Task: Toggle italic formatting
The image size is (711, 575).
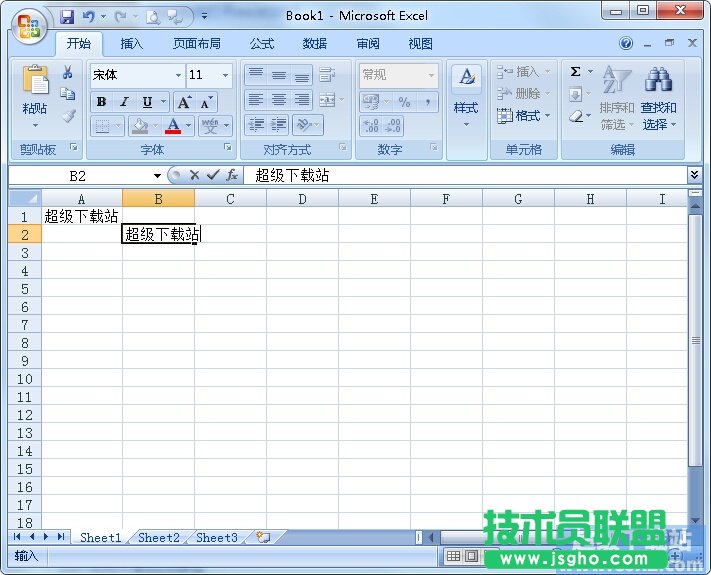Action: pos(124,102)
